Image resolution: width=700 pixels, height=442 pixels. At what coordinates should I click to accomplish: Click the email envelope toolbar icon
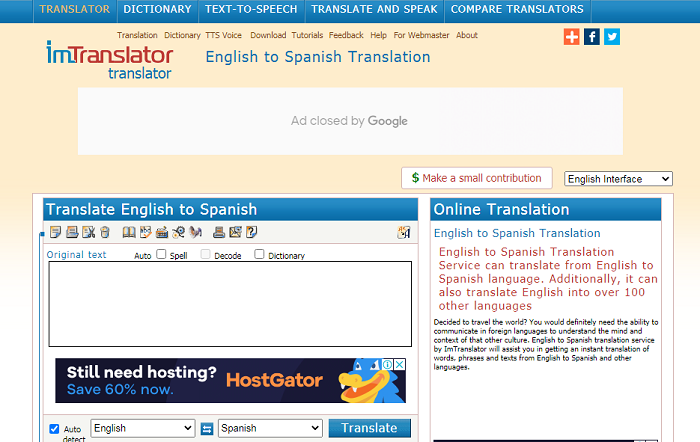pyautogui.click(x=235, y=232)
